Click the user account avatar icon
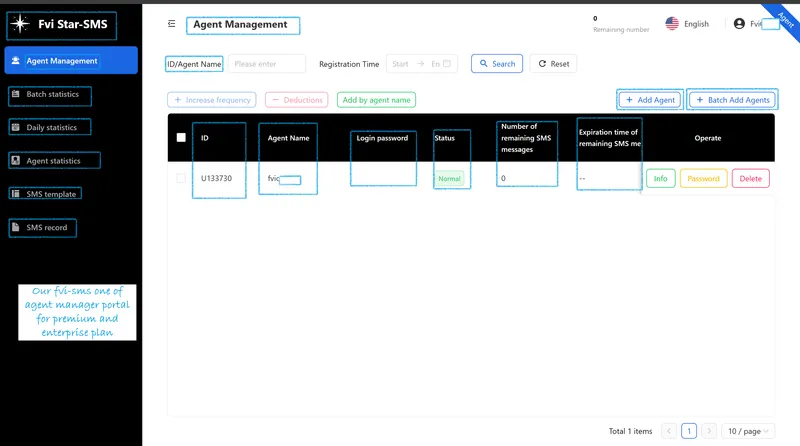This screenshot has width=800, height=446. pos(739,23)
